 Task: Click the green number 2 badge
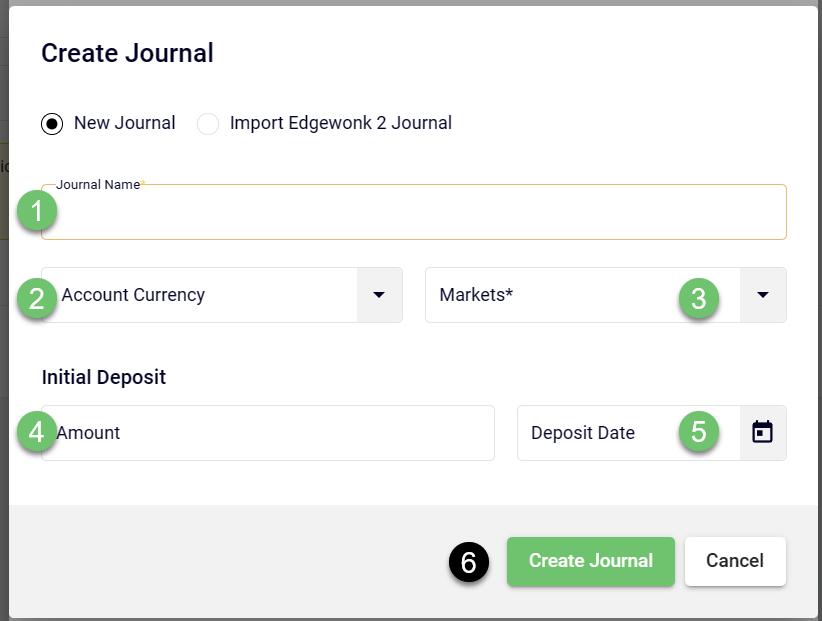[37, 299]
